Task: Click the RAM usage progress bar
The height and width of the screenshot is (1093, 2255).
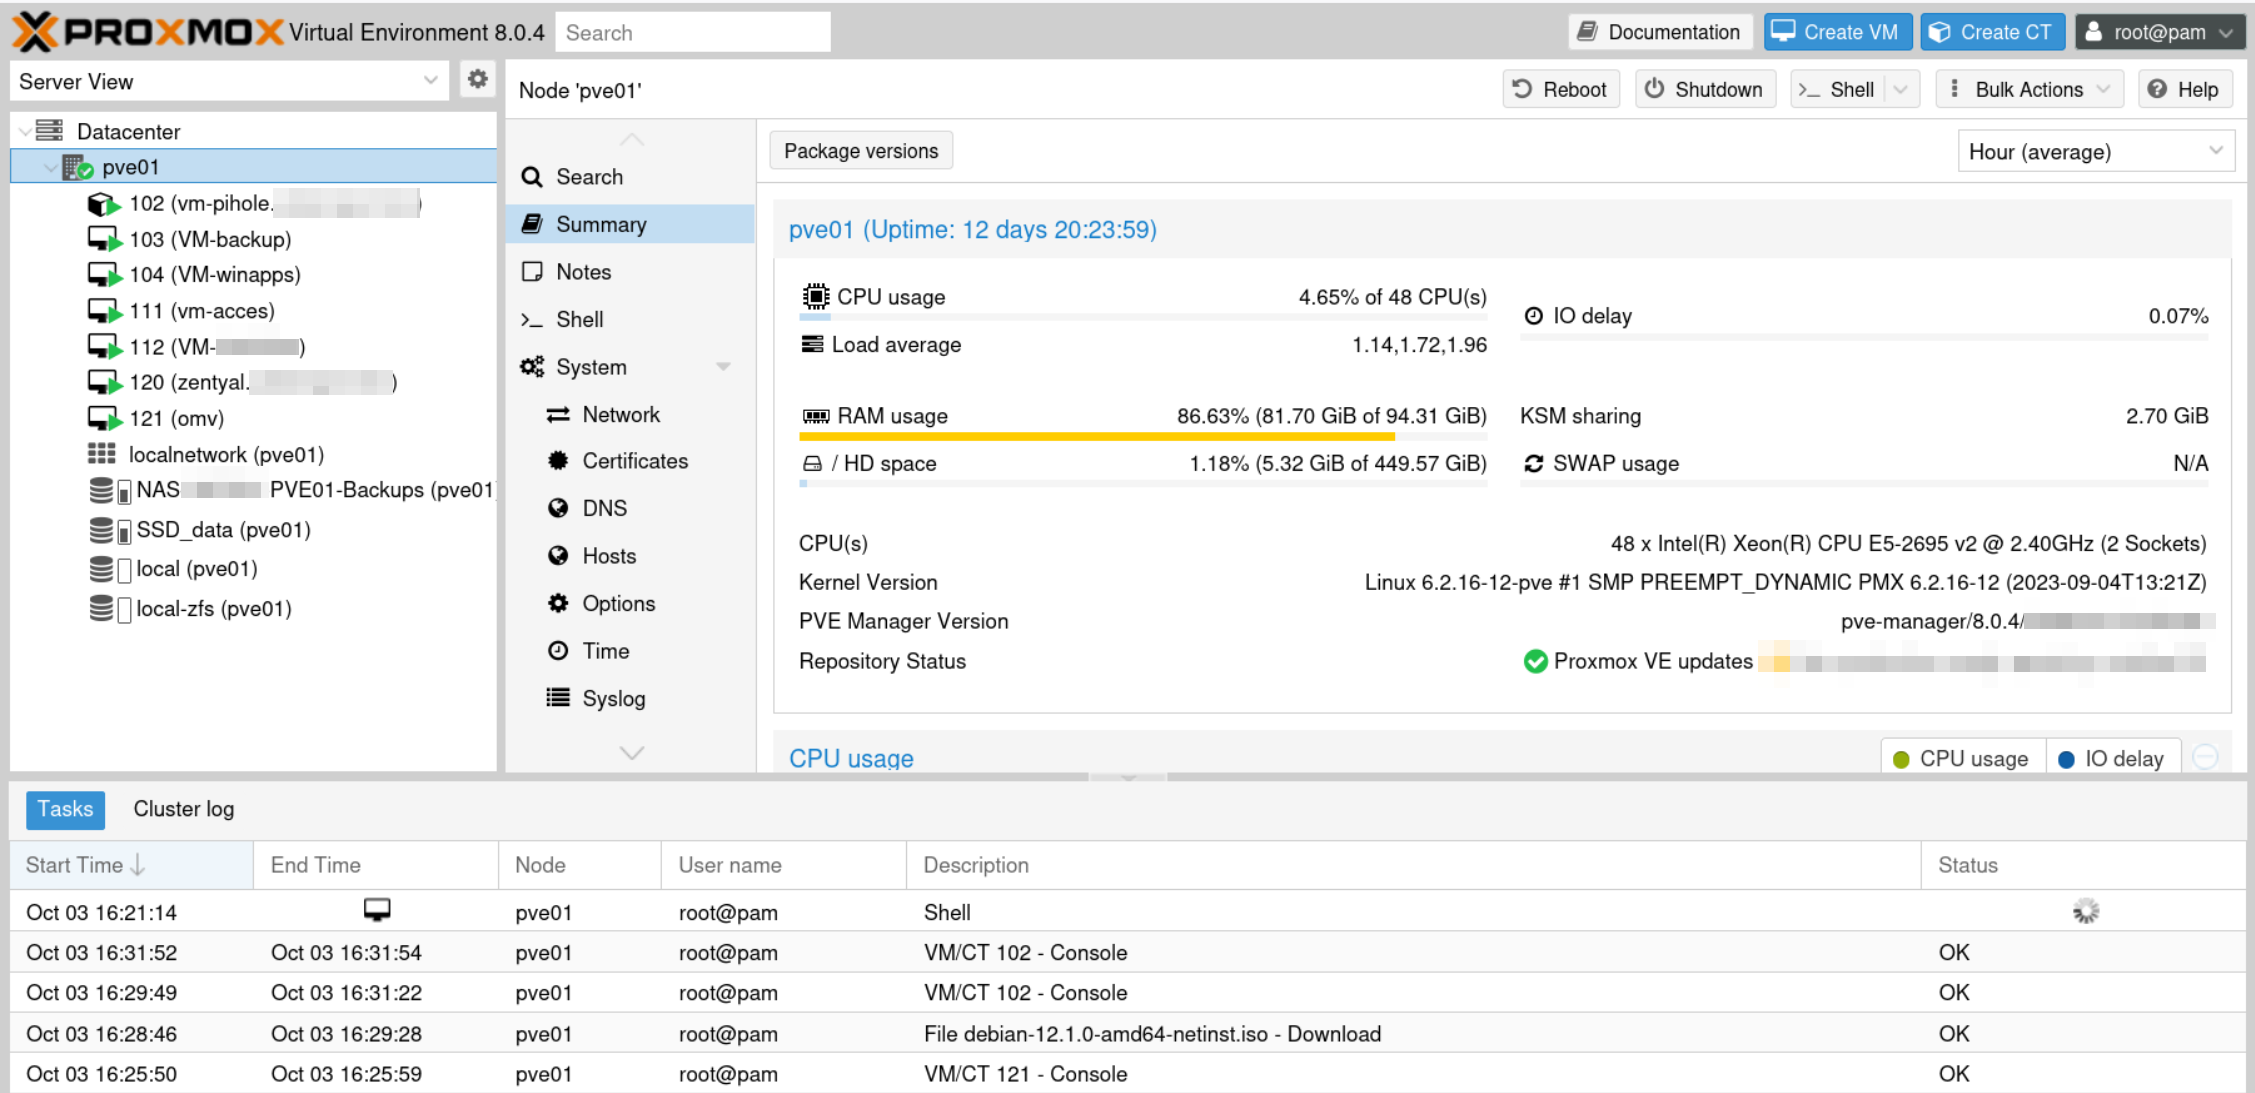Action: [1142, 437]
